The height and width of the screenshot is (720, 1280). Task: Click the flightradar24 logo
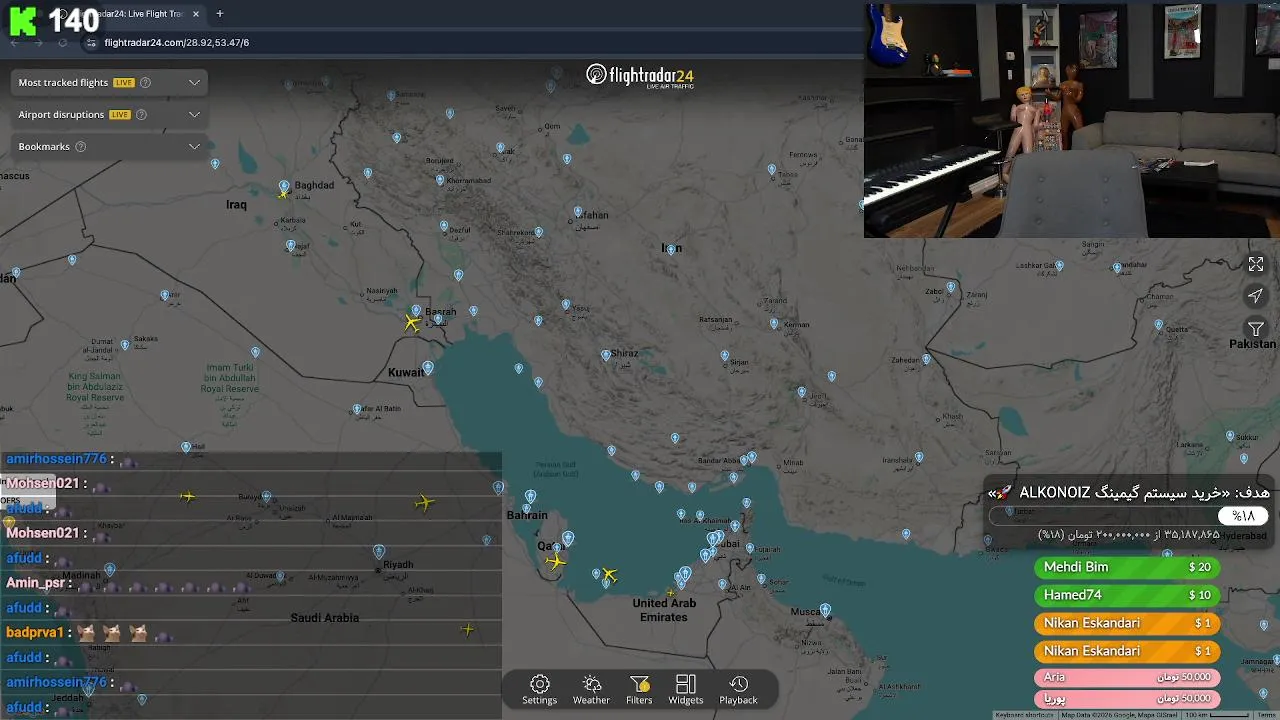click(x=640, y=76)
